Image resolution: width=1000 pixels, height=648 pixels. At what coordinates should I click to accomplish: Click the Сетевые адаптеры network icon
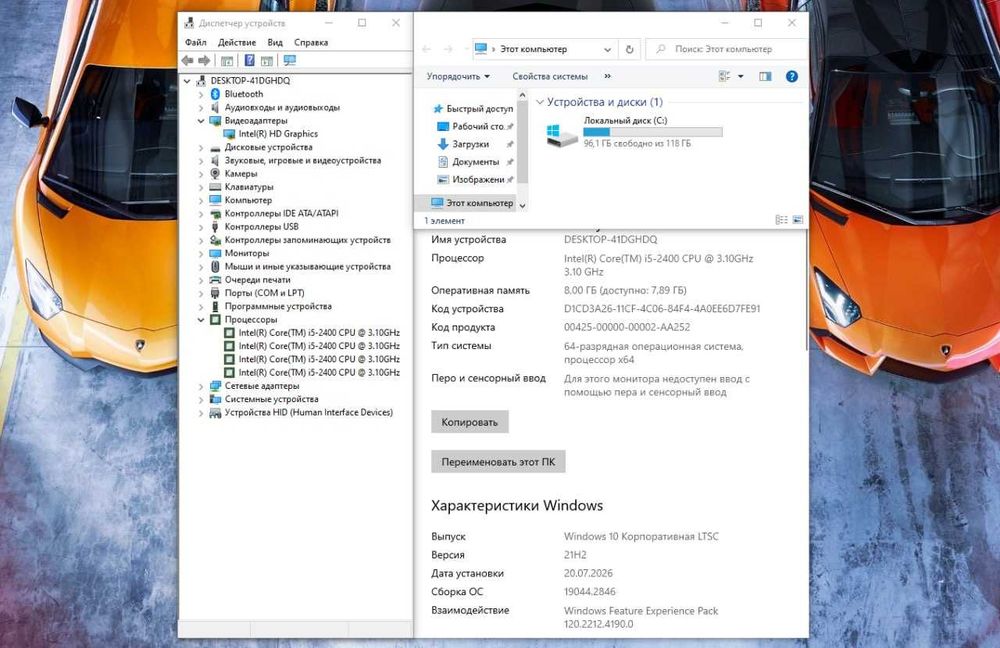[x=215, y=386]
